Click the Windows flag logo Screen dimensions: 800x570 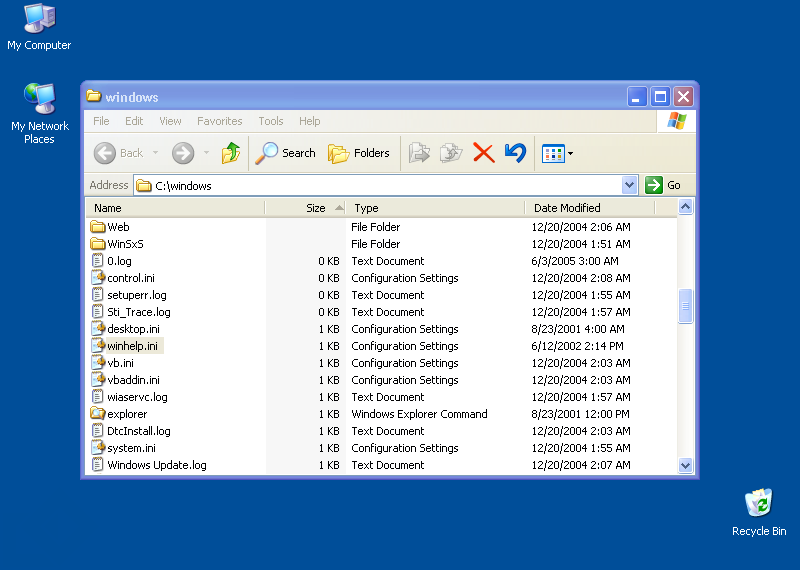(677, 121)
